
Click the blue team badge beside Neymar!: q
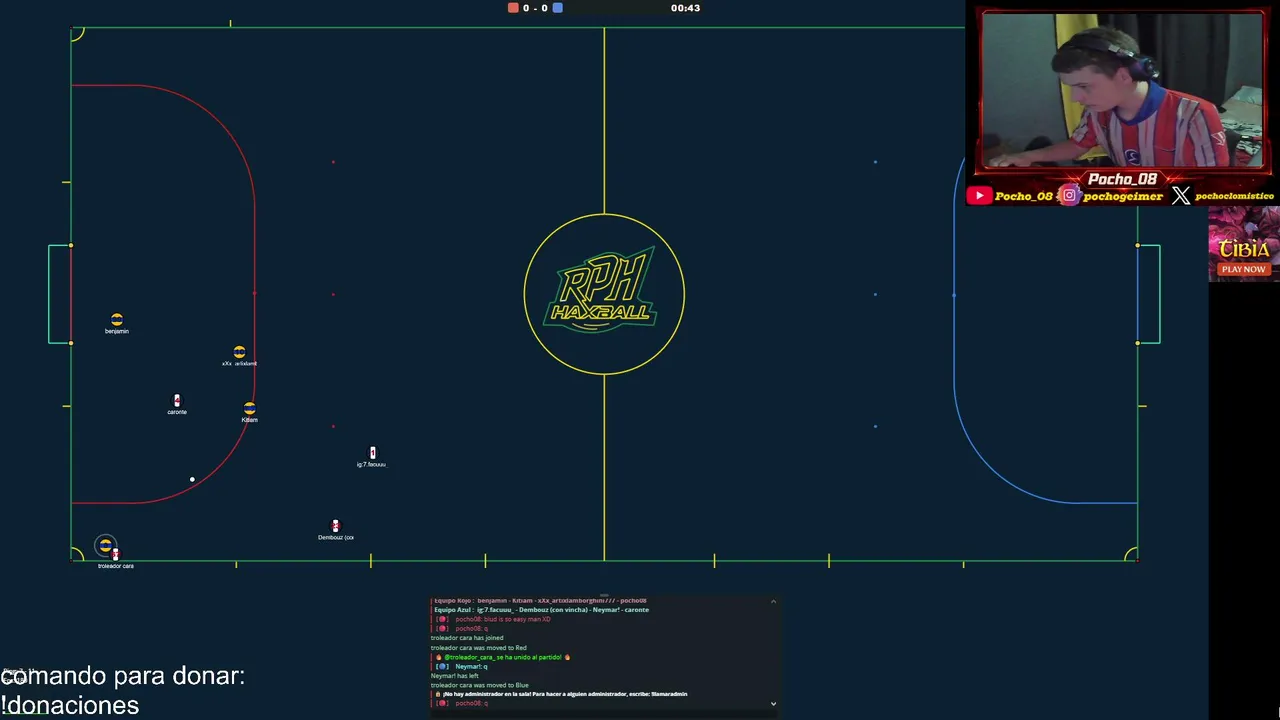click(442, 666)
